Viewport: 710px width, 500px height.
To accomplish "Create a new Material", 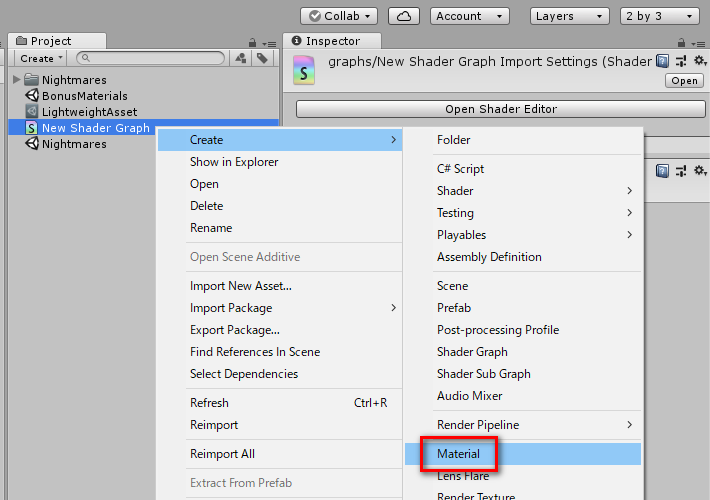I will tap(523, 454).
